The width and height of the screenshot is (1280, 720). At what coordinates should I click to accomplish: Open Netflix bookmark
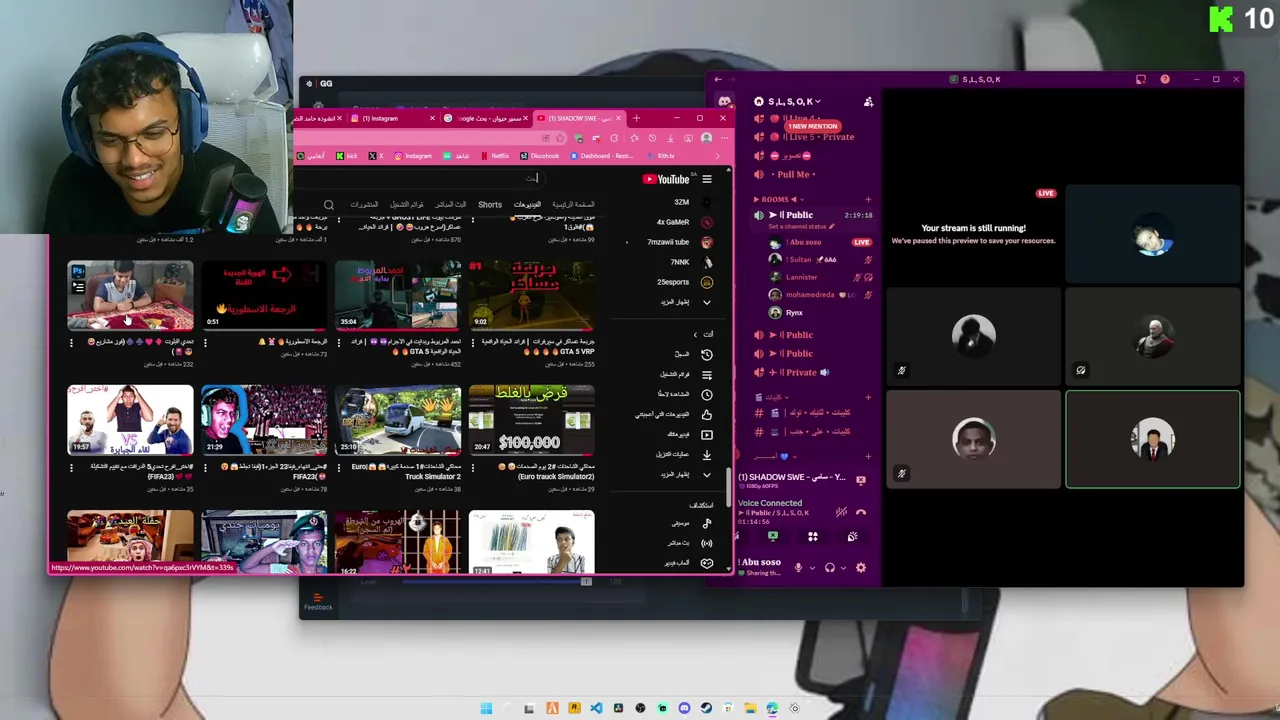pos(495,156)
